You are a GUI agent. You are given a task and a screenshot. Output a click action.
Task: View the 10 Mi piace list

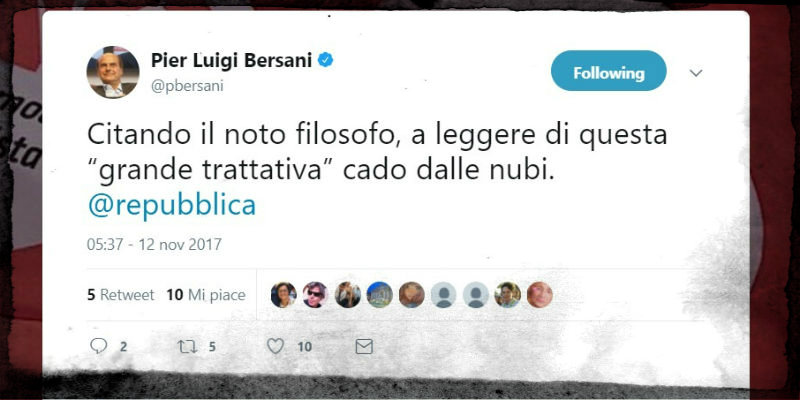click(206, 295)
